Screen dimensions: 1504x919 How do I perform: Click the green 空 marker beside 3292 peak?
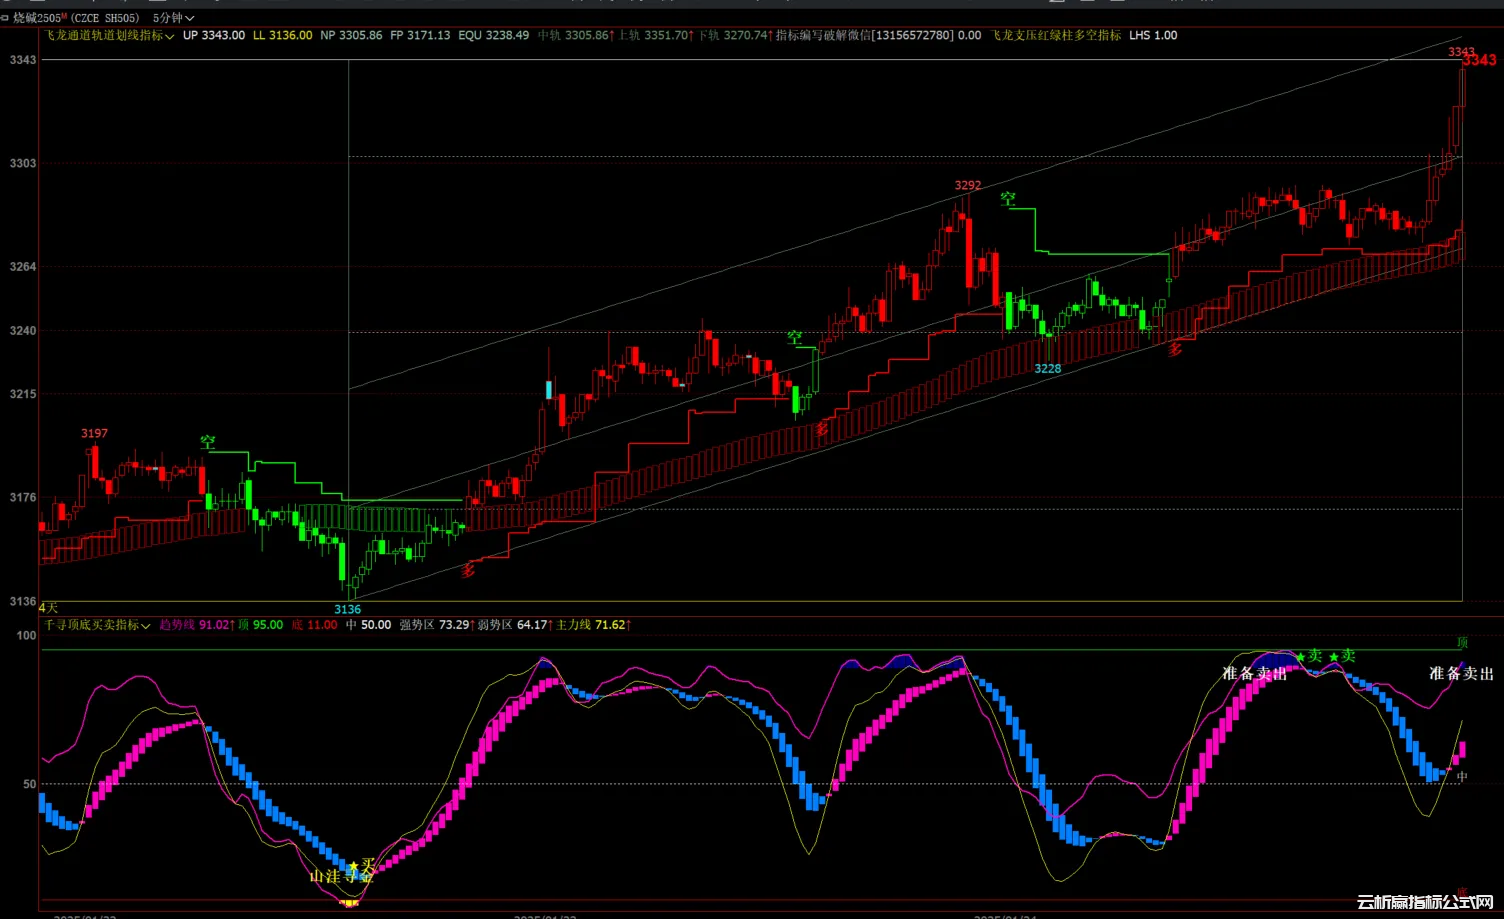tap(1008, 199)
